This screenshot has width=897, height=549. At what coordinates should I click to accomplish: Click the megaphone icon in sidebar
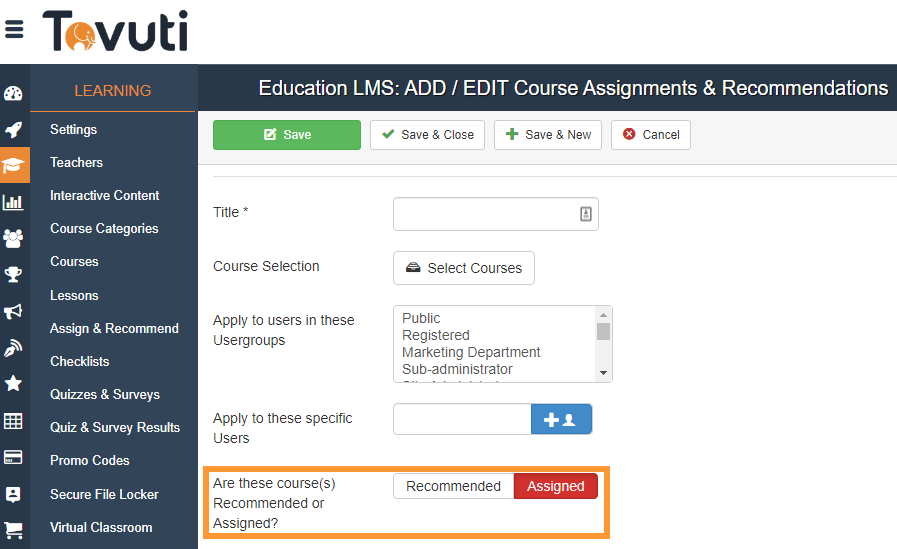[x=14, y=311]
